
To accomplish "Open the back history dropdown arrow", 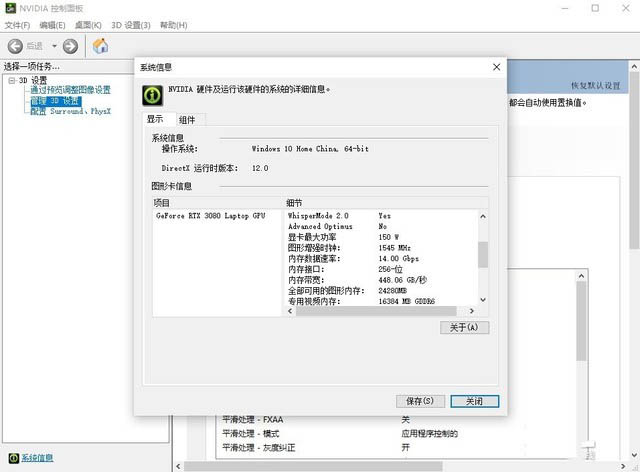I will (x=54, y=46).
